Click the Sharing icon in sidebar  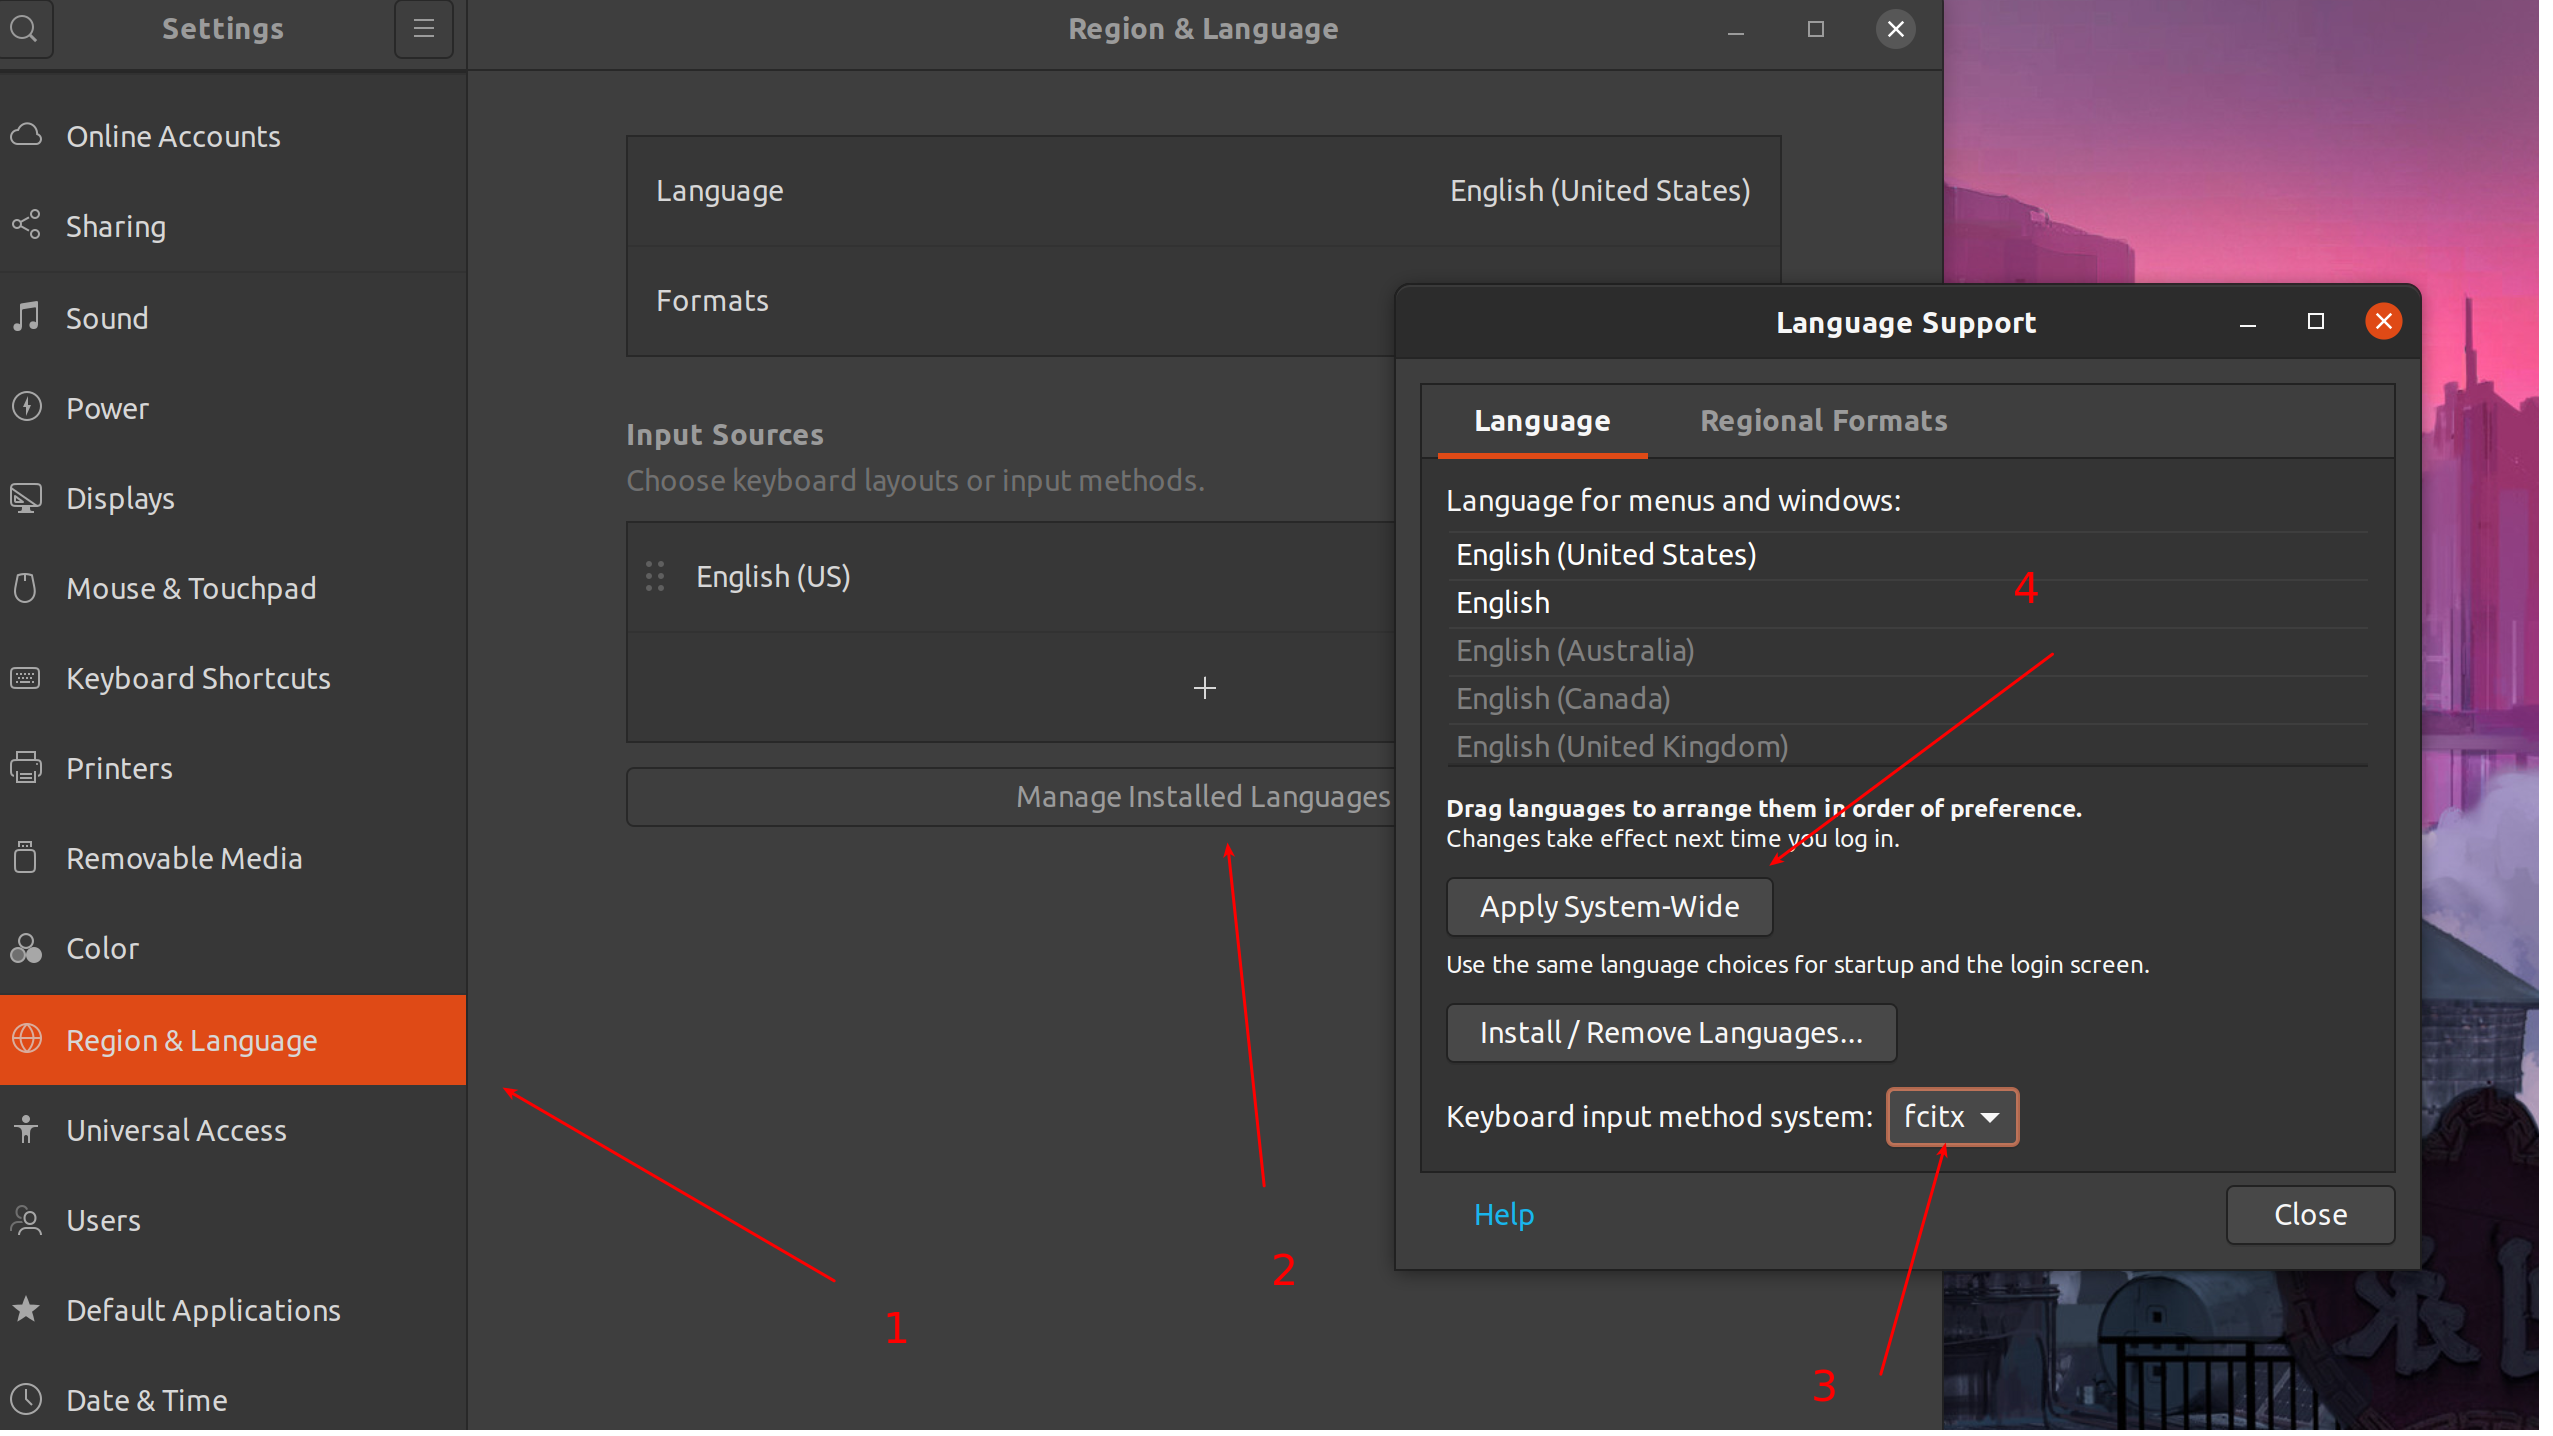26,225
